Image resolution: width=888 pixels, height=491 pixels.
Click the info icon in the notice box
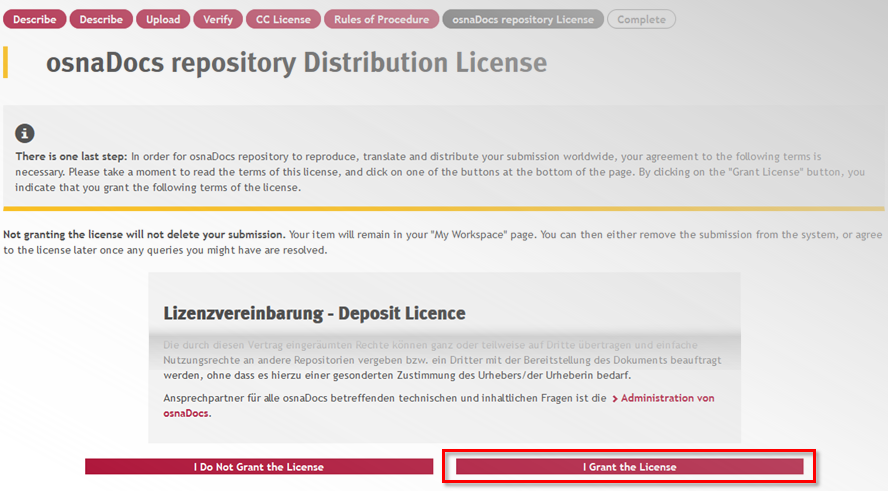(x=25, y=134)
